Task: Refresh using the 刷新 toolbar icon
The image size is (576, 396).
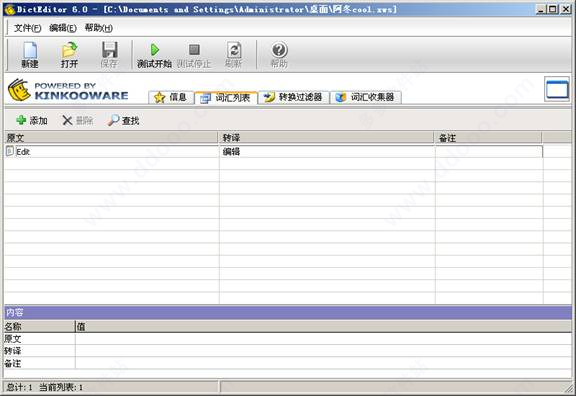Action: point(234,55)
